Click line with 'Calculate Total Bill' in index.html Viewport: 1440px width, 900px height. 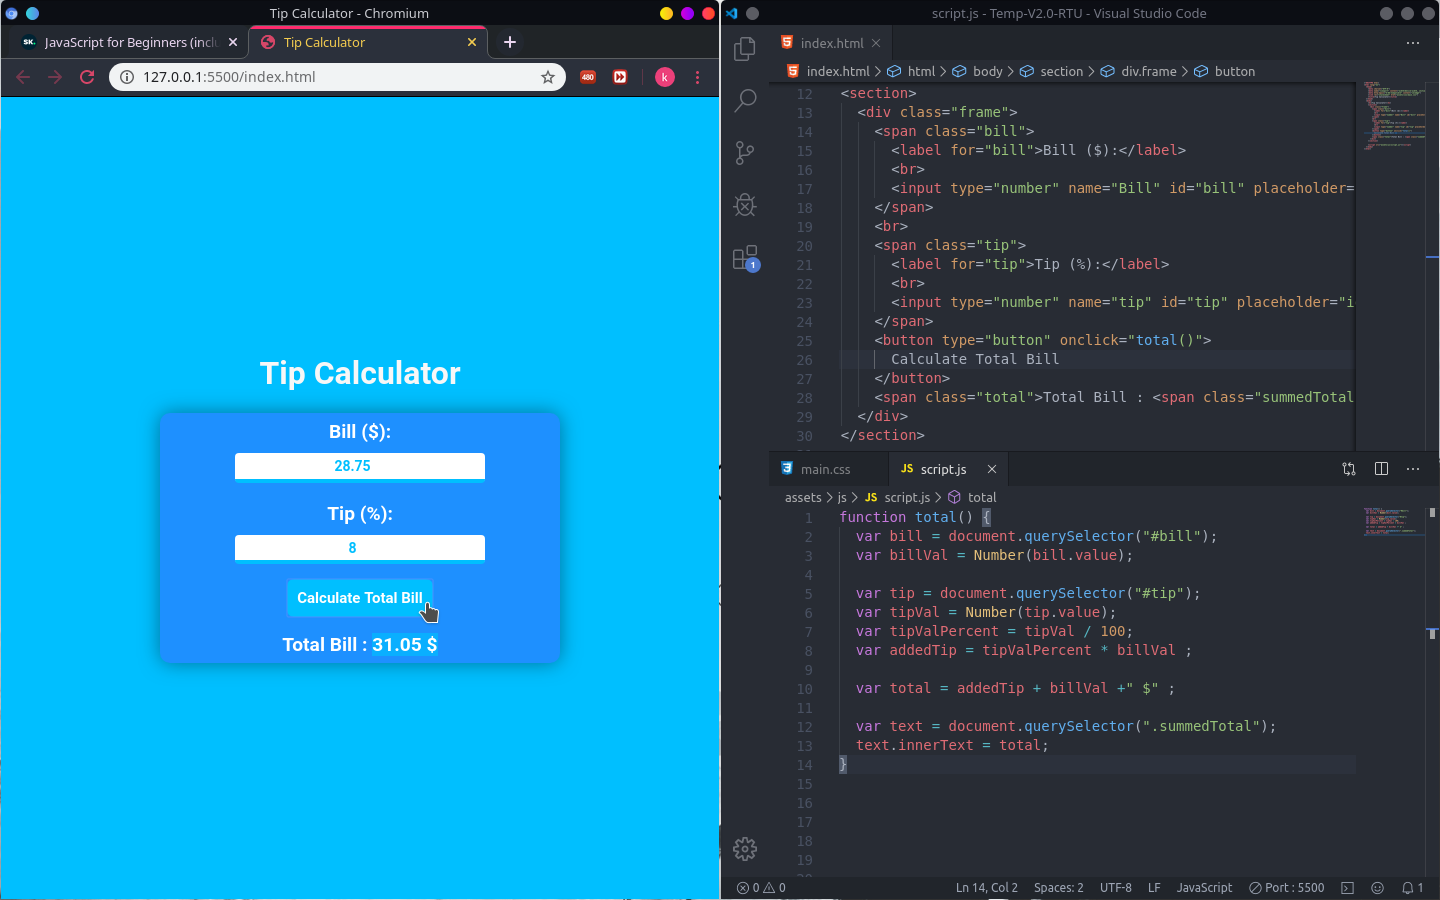pos(975,359)
